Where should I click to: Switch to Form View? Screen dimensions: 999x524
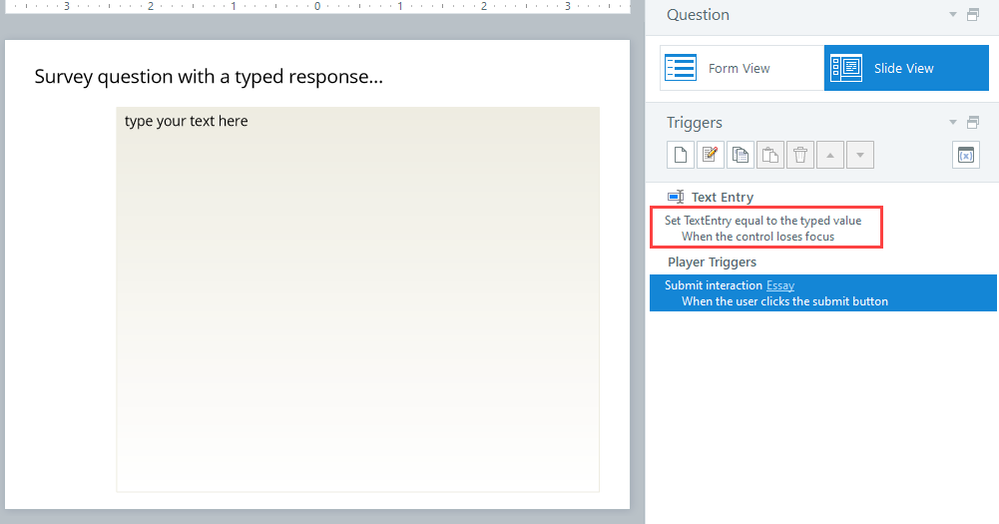pyautogui.click(x=741, y=68)
